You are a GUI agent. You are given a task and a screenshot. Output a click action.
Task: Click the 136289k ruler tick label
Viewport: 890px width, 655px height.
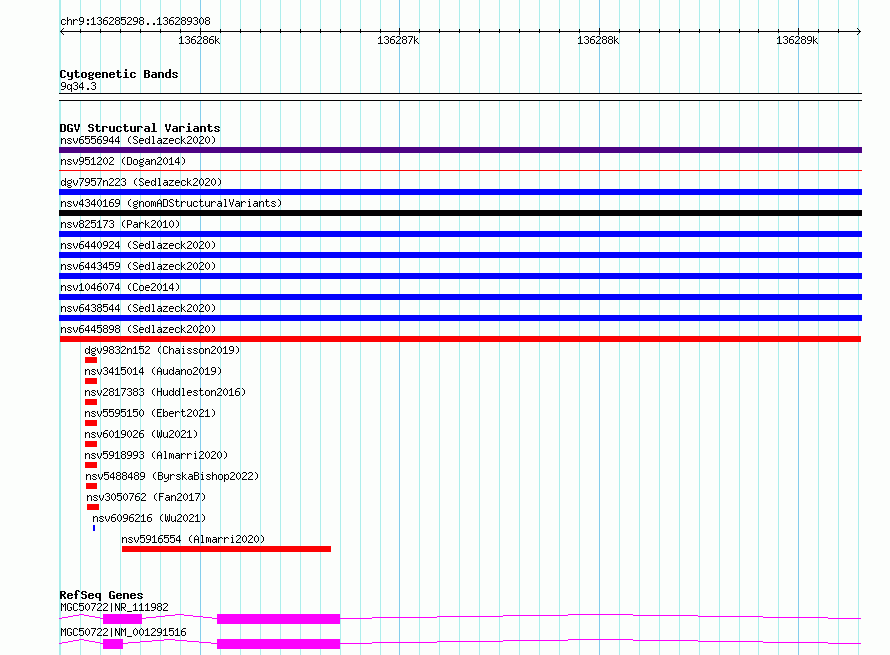(797, 41)
